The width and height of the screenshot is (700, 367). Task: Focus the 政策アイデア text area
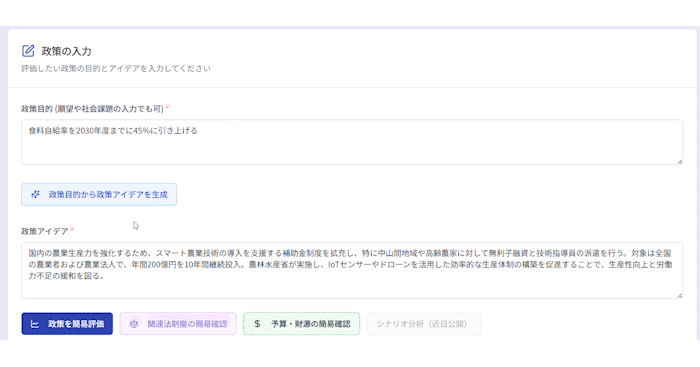(352, 270)
